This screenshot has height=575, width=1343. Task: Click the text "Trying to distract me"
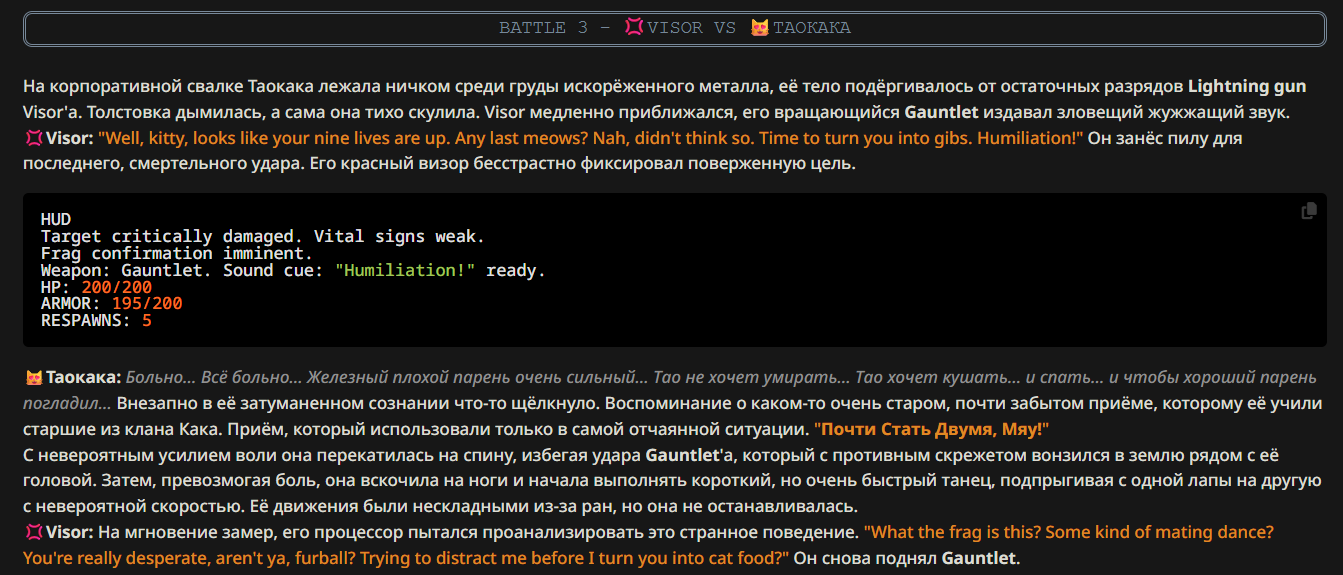(x=447, y=558)
